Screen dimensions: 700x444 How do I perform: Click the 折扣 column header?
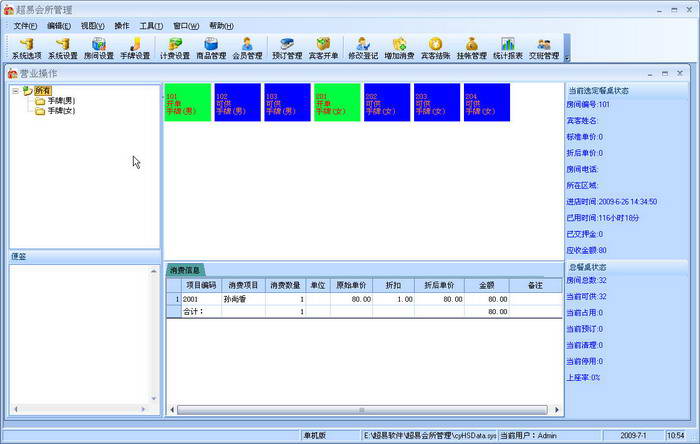tap(393, 285)
